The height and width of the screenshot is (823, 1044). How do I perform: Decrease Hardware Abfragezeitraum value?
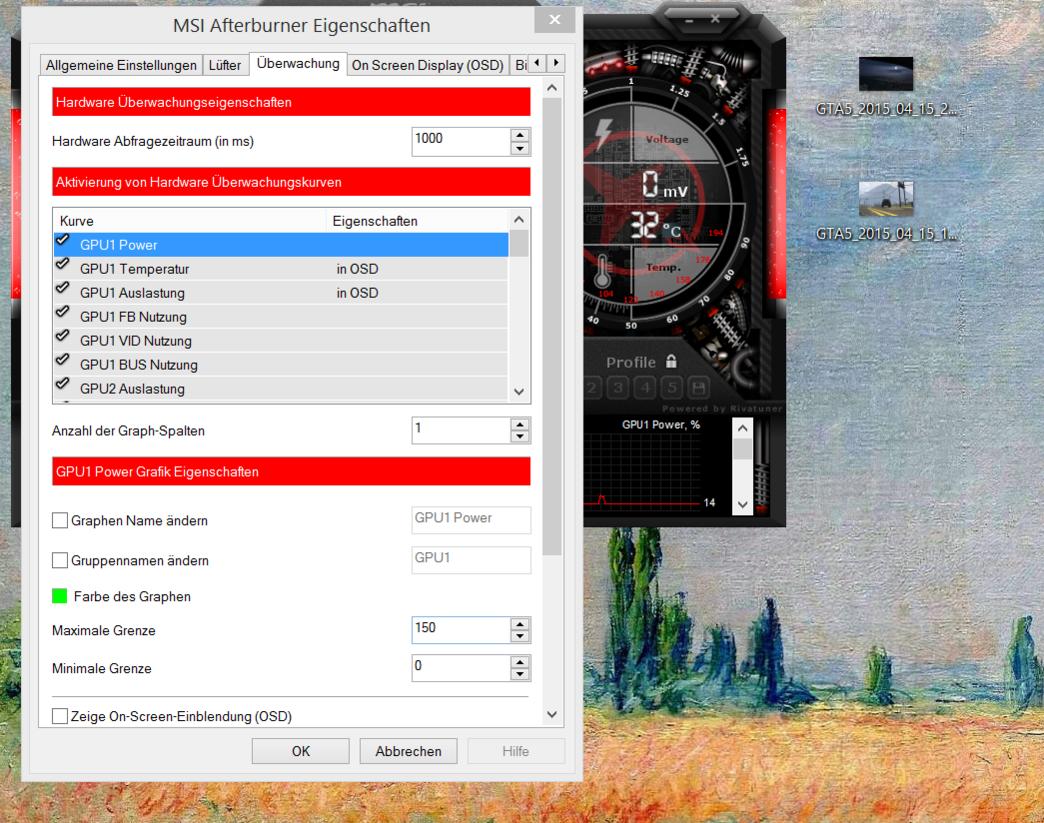520,148
